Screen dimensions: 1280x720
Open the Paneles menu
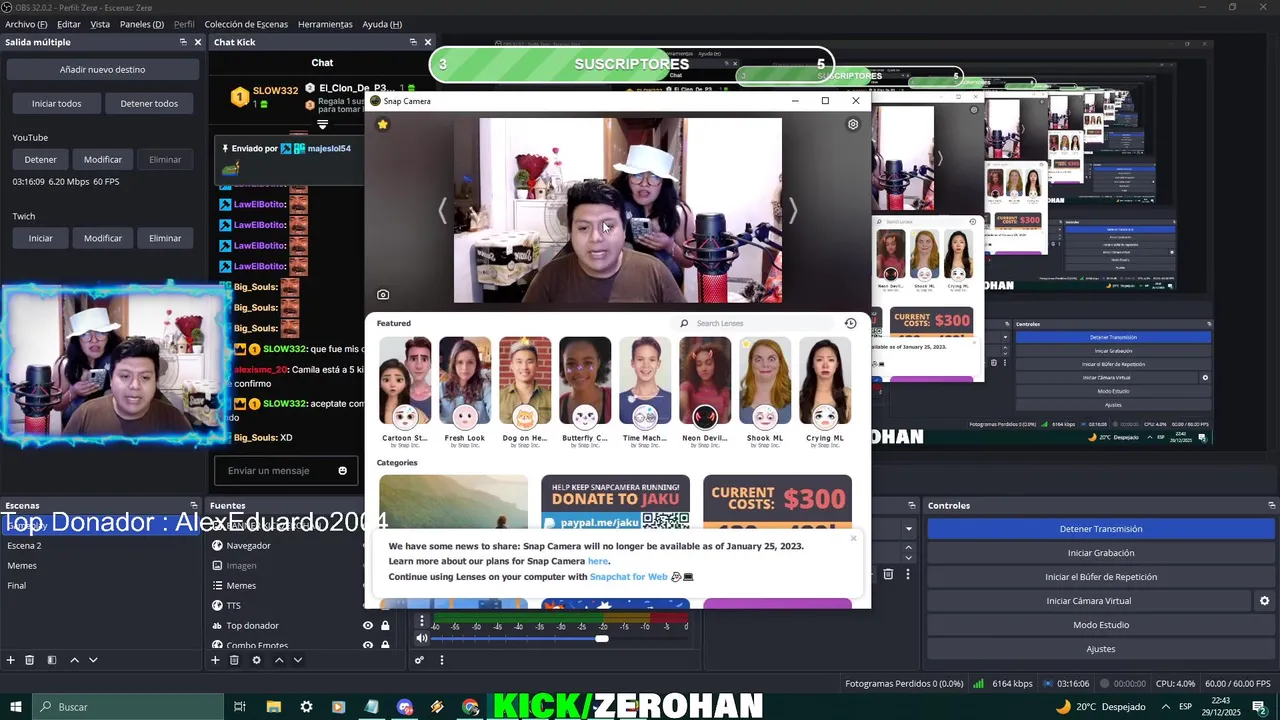142,24
